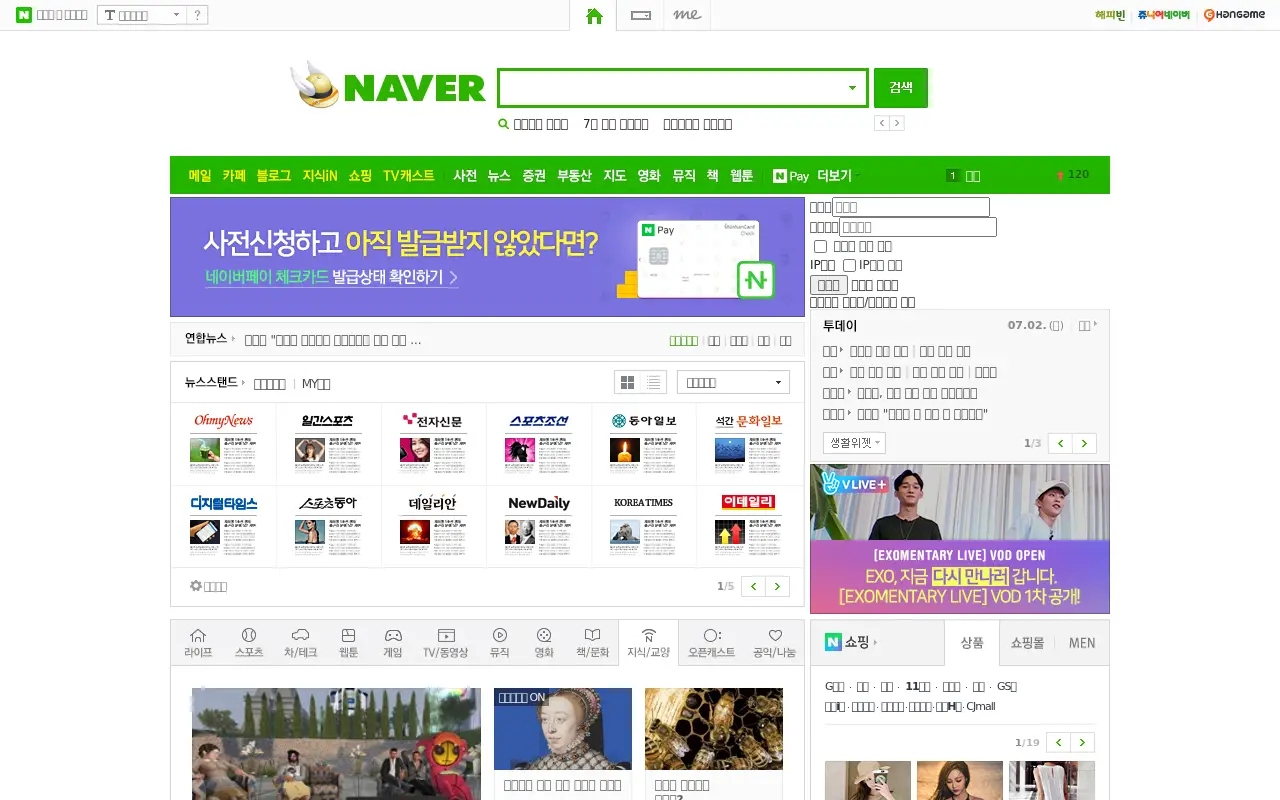
Task: Click the green 검색 search button
Action: click(901, 88)
